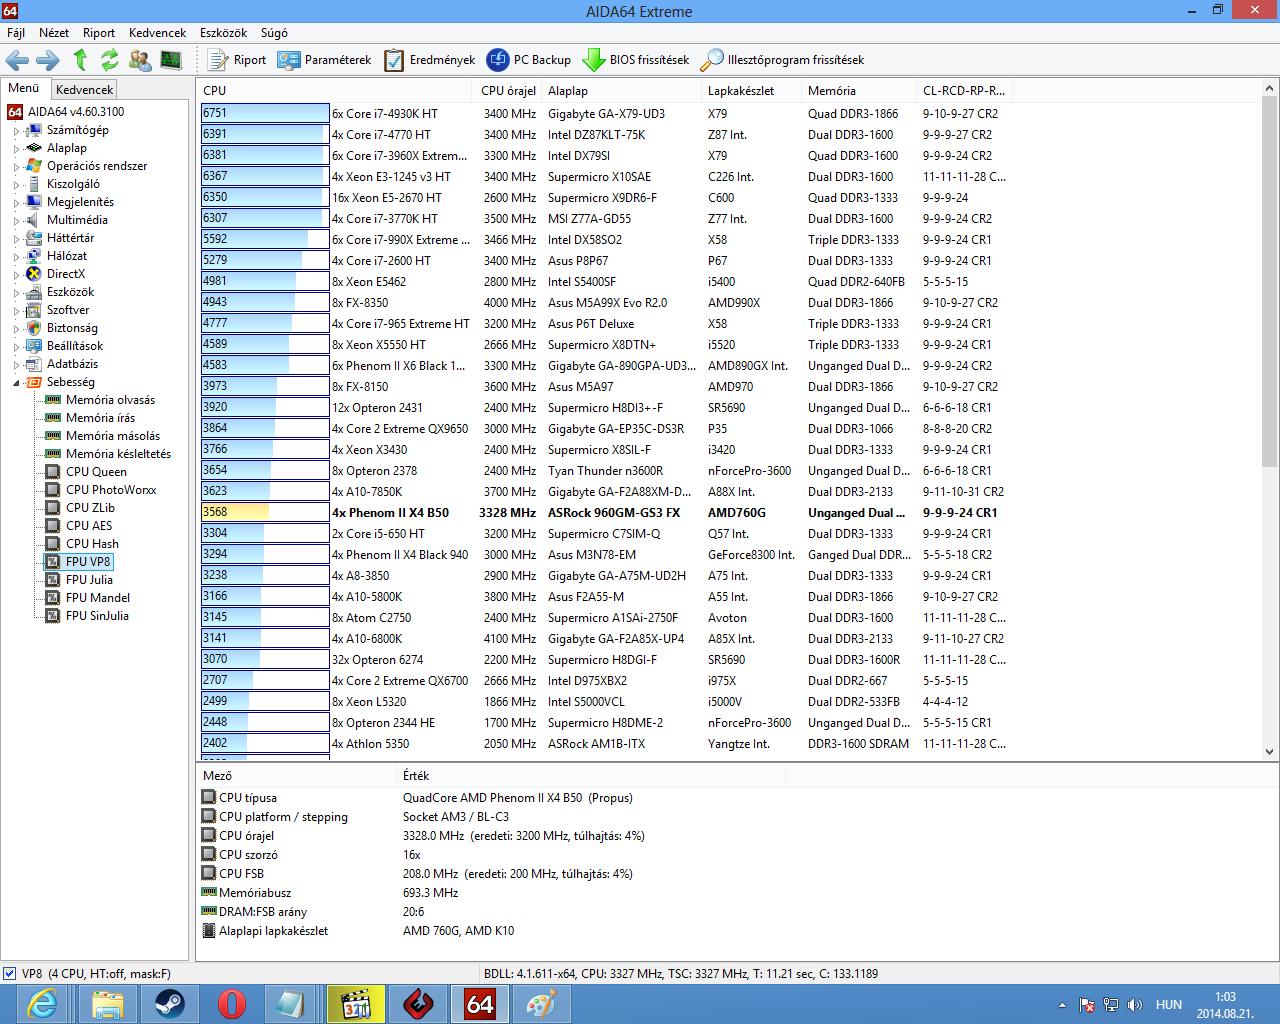Toggle the VP8 status bar checkbox

coord(10,973)
